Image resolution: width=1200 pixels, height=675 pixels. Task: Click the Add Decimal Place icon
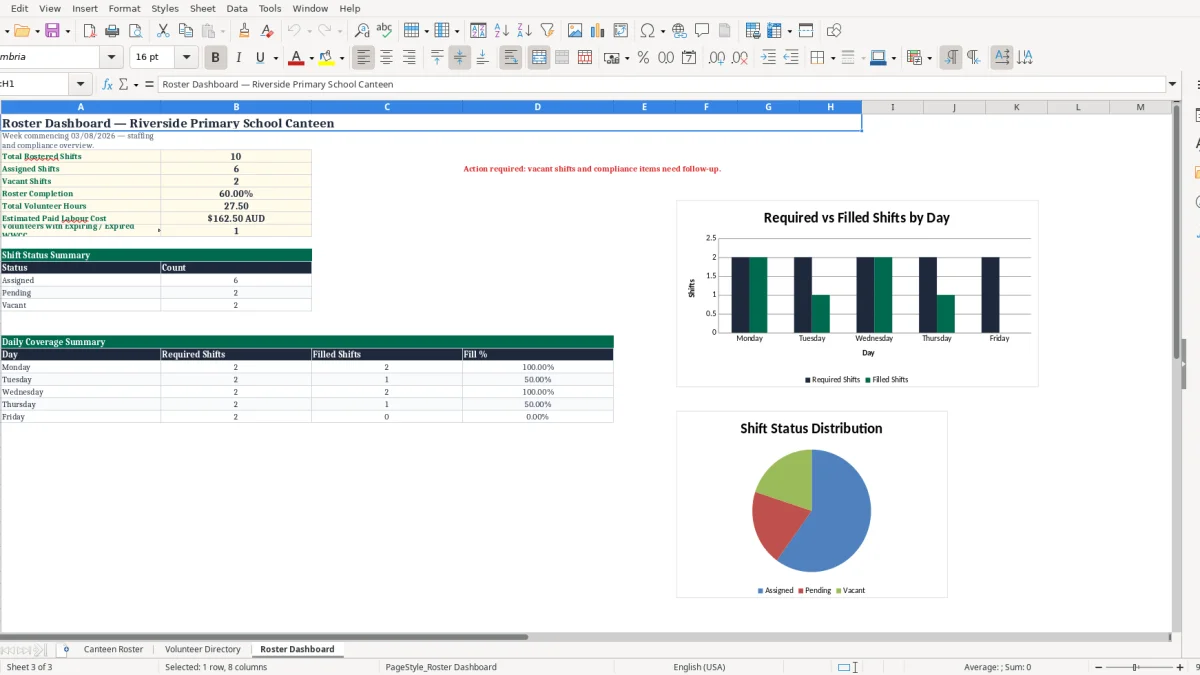(717, 58)
